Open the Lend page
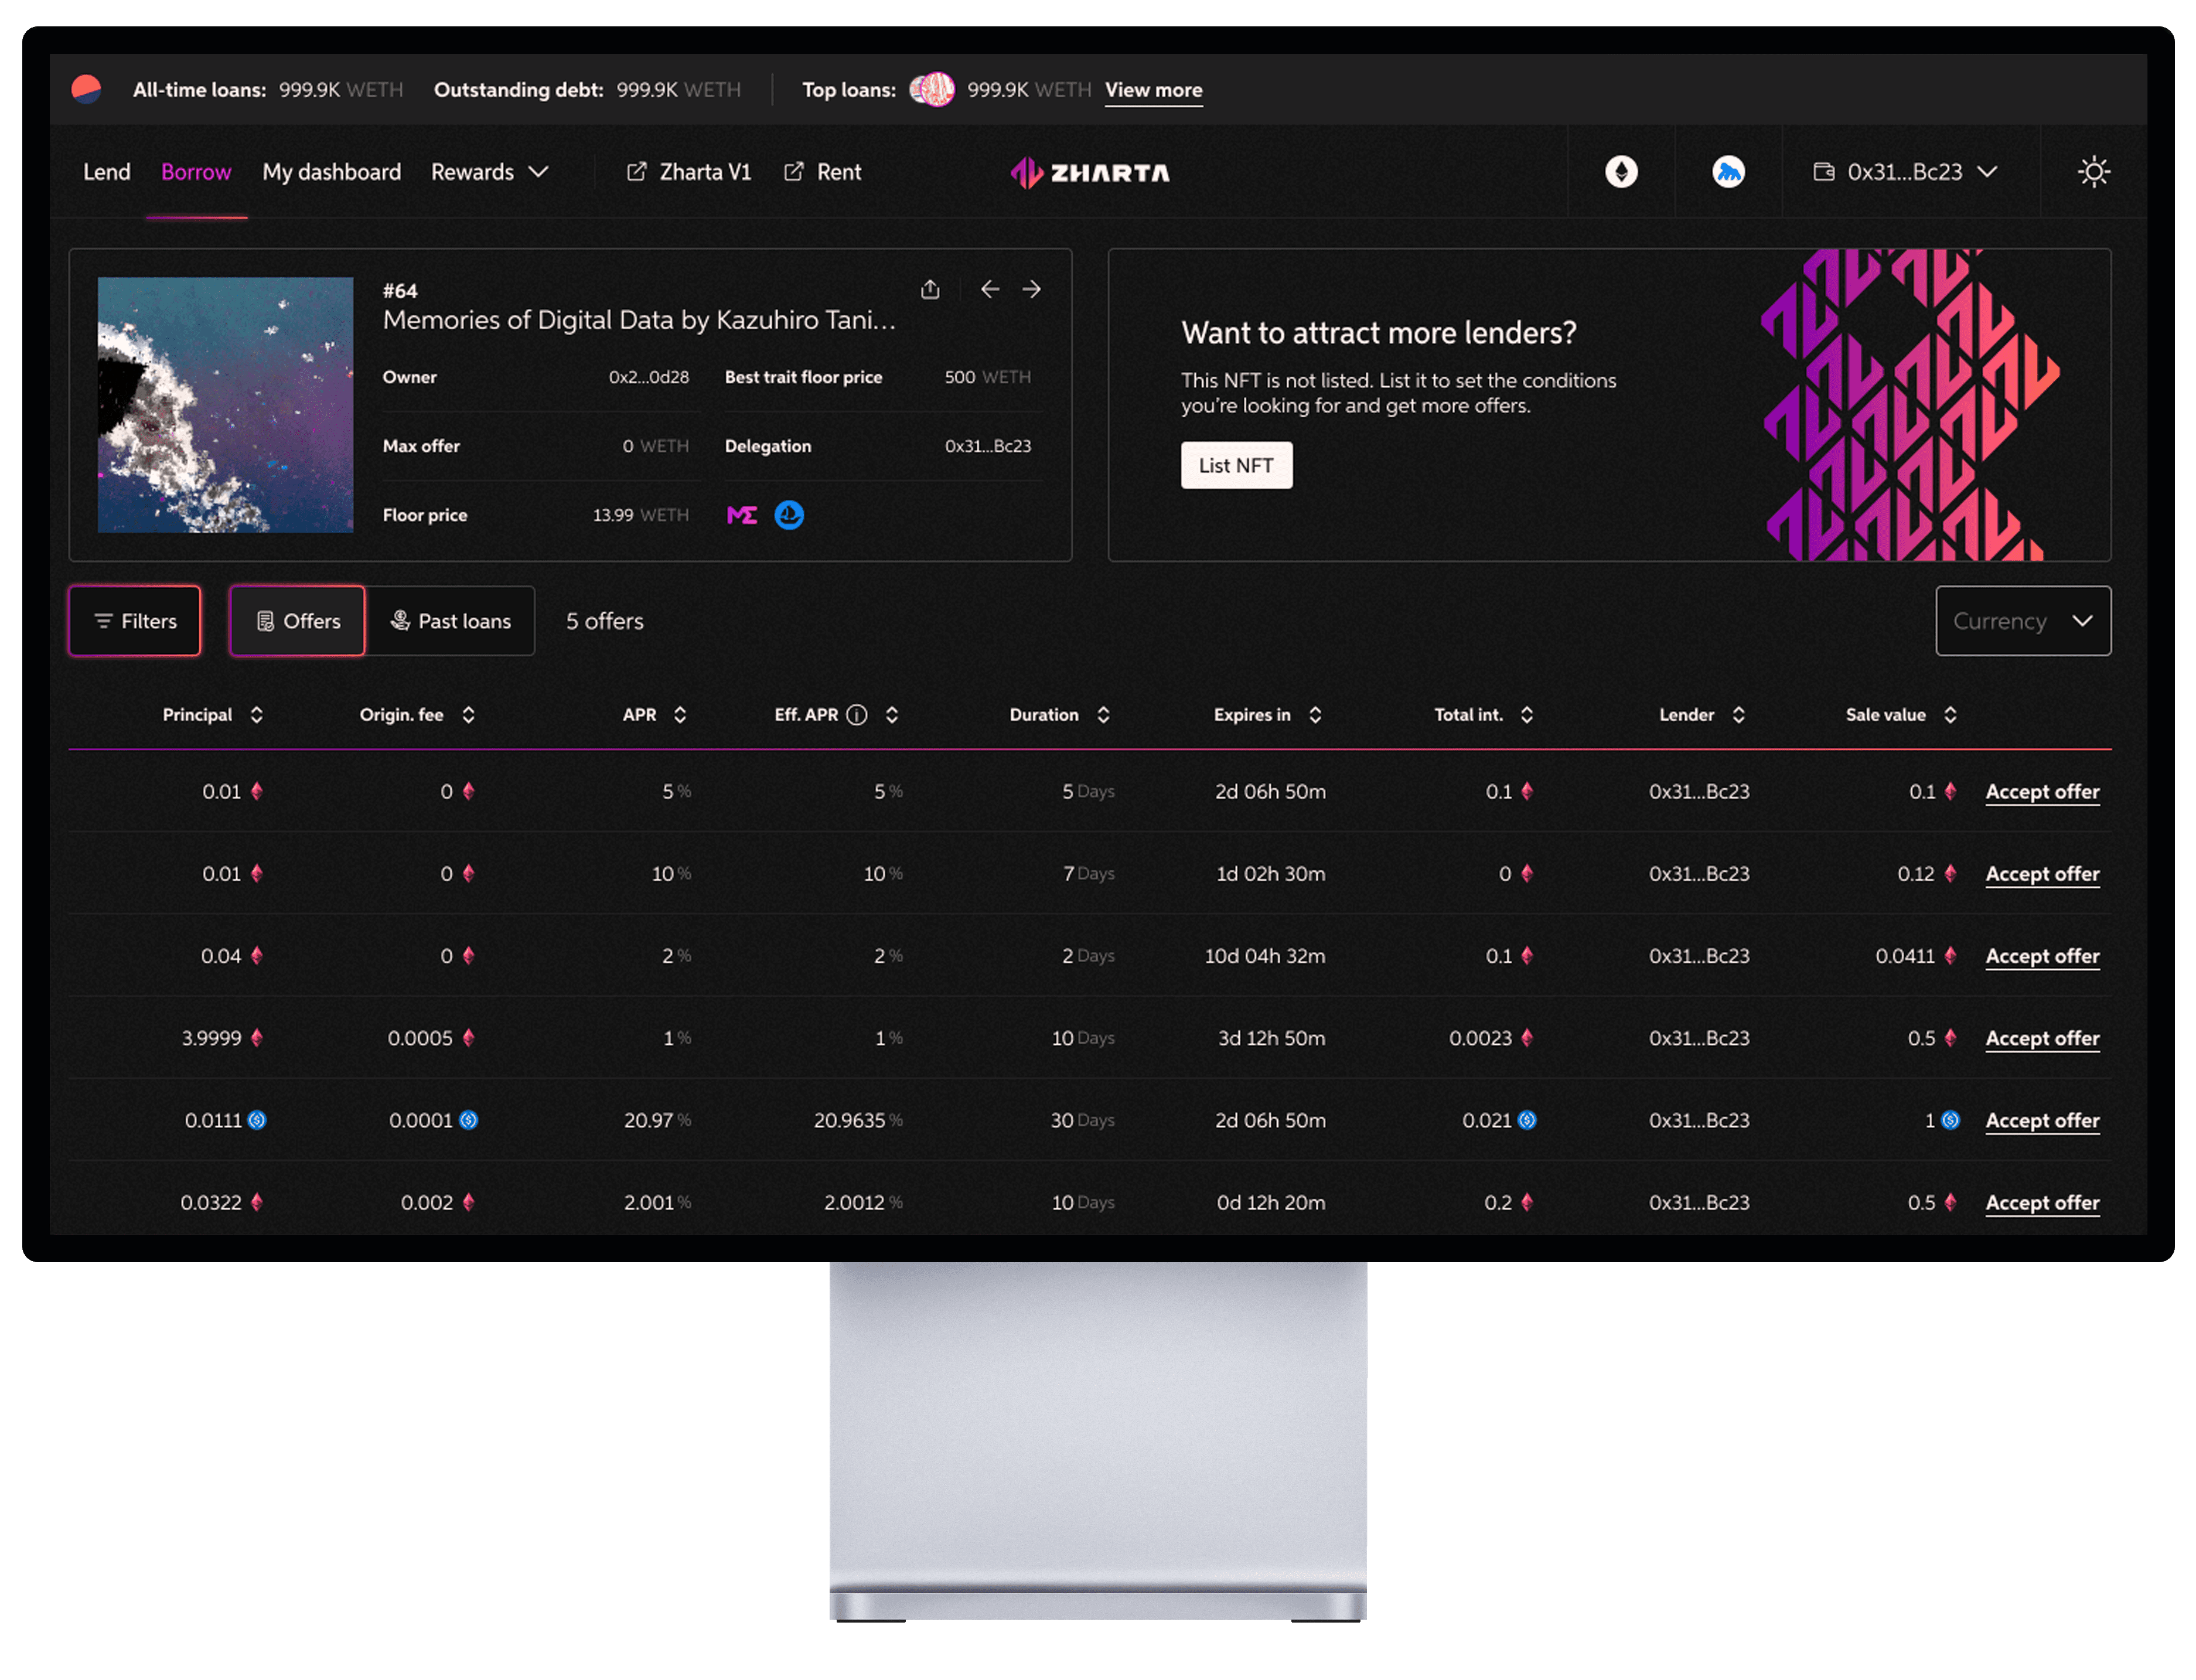Screen dimensions: 2196x1680 106,172
